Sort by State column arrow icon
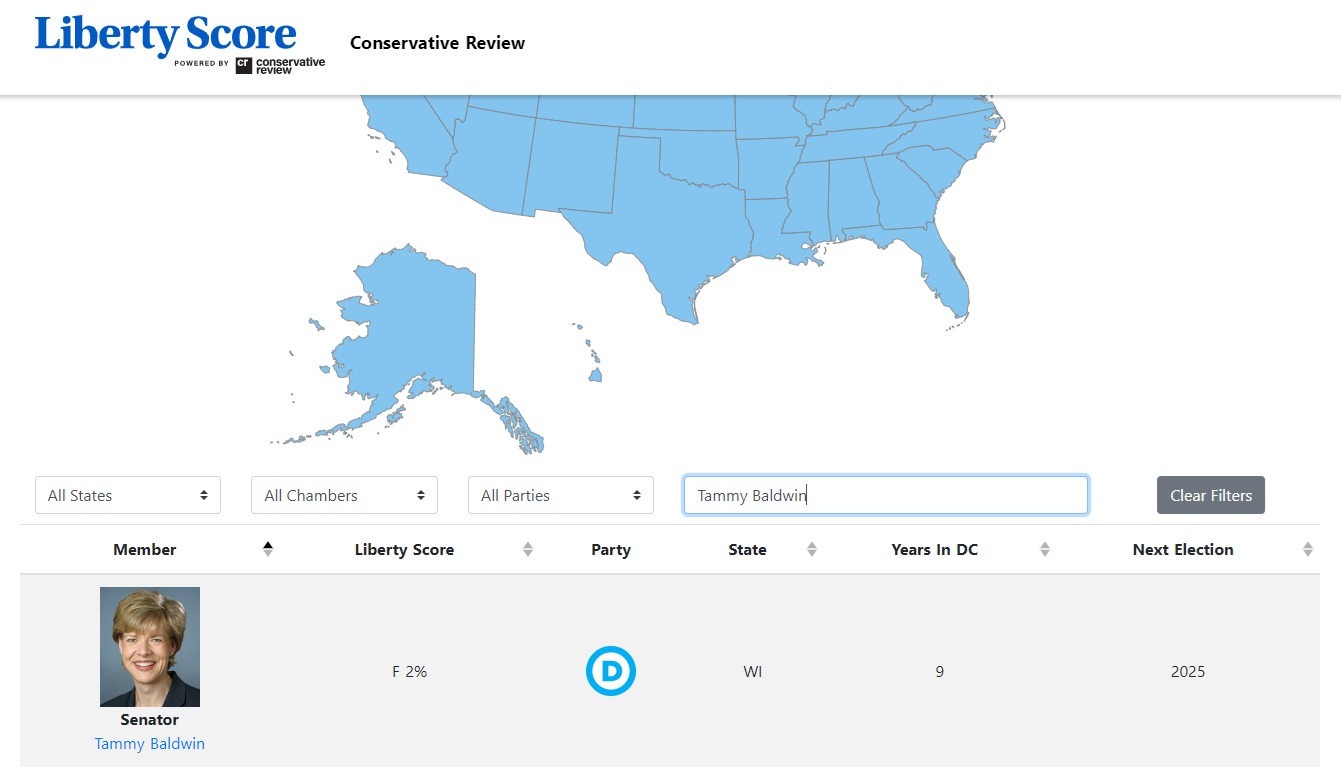 pos(812,549)
